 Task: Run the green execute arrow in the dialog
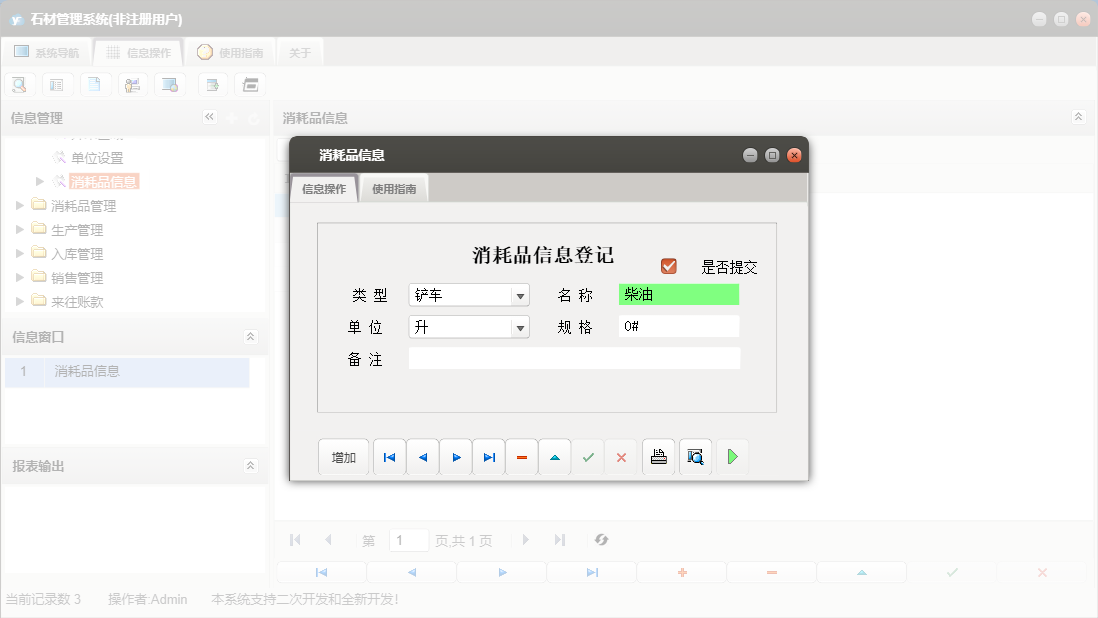click(x=732, y=457)
